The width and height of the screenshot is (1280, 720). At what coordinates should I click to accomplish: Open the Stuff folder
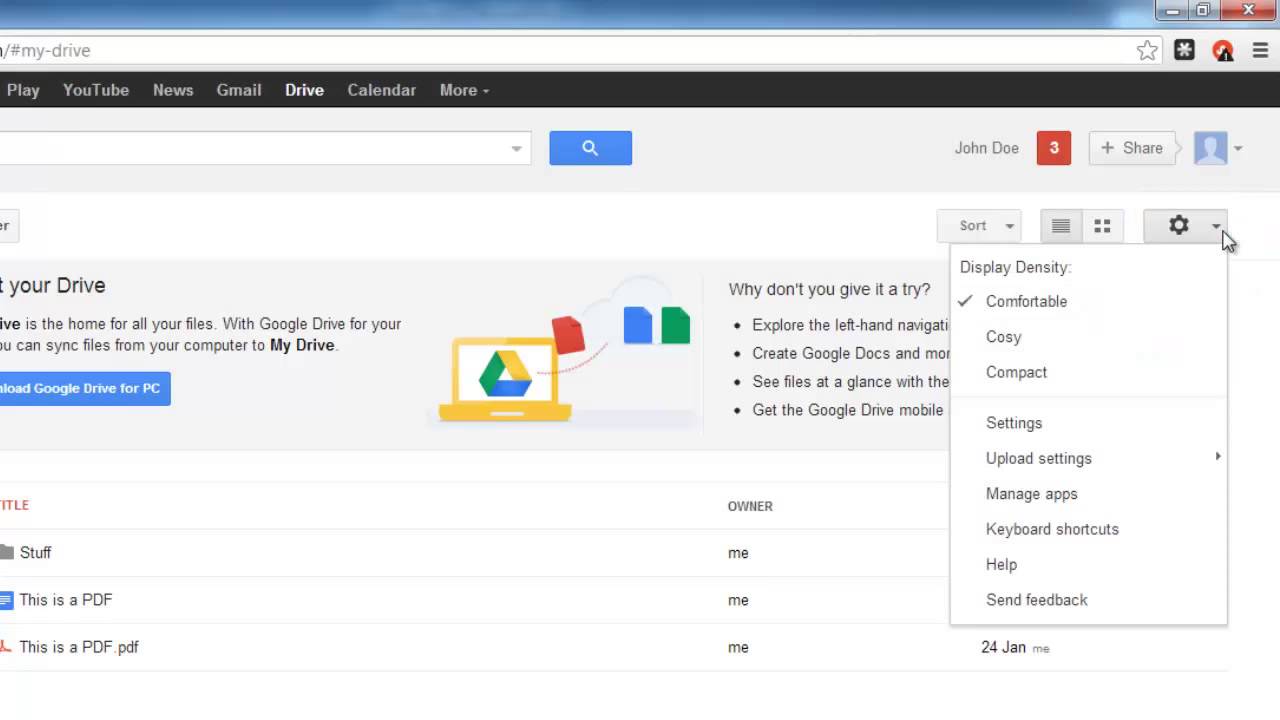click(35, 552)
